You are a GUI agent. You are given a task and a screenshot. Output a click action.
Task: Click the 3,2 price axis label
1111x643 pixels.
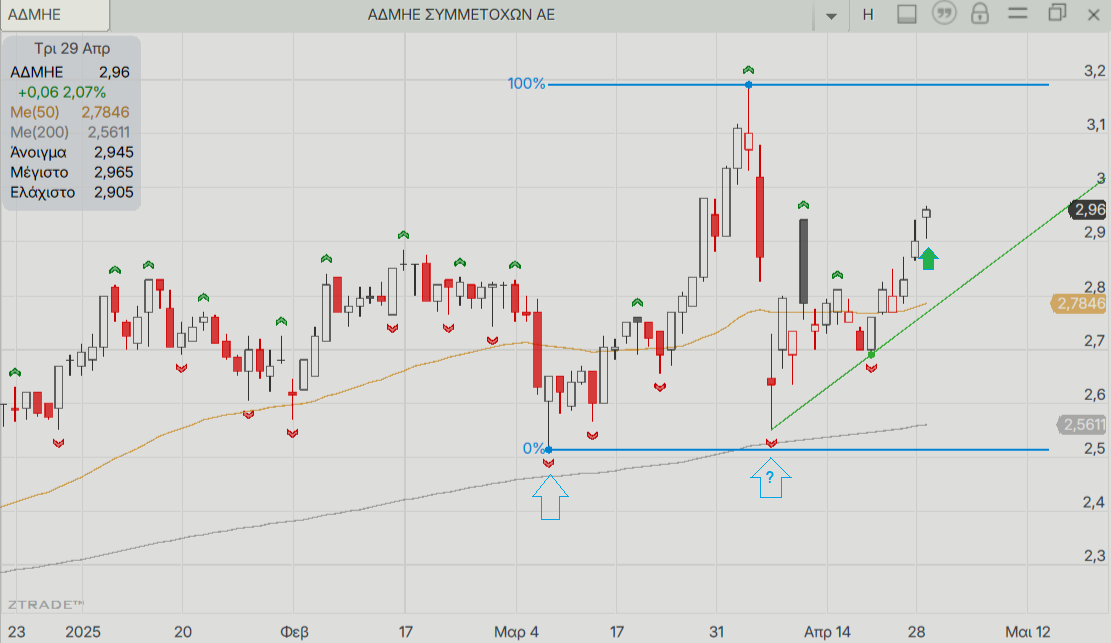click(x=1095, y=71)
